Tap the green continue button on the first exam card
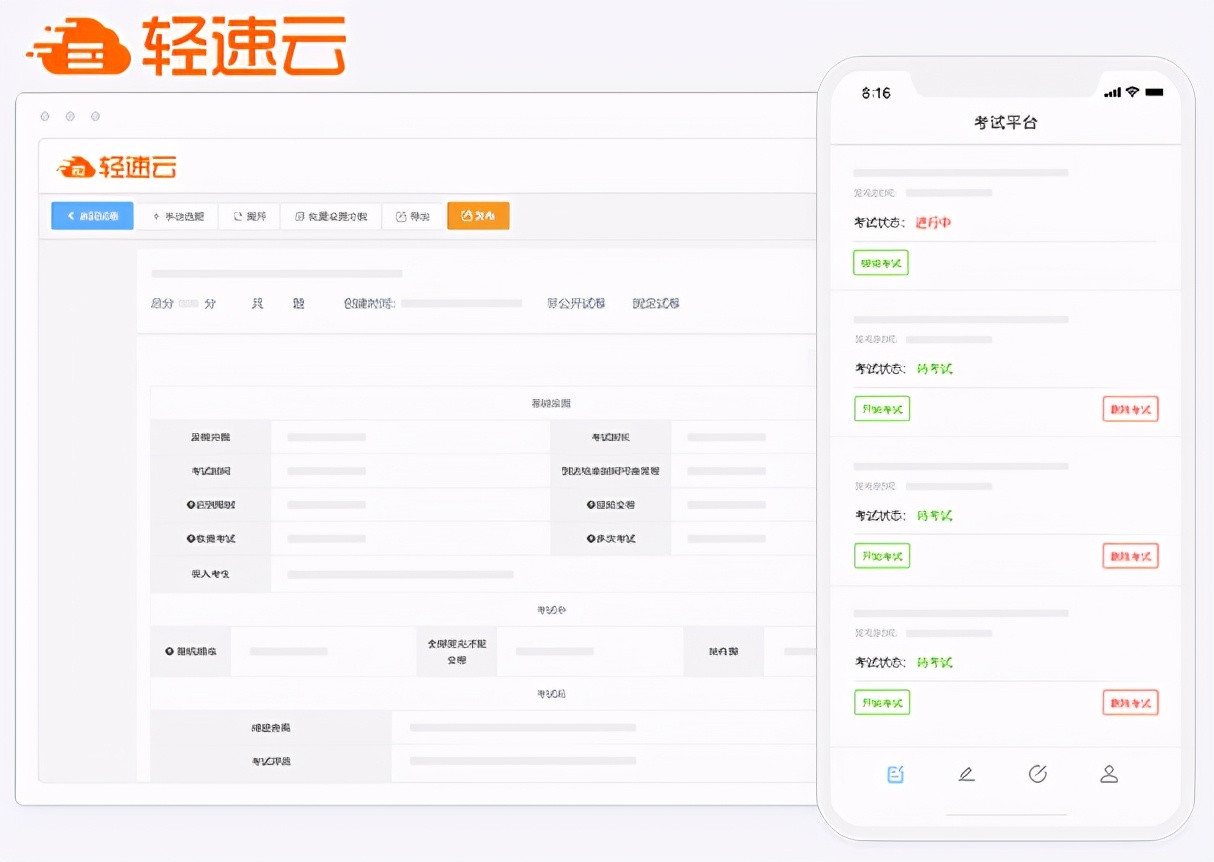Viewport: 1214px width, 862px height. tap(880, 262)
